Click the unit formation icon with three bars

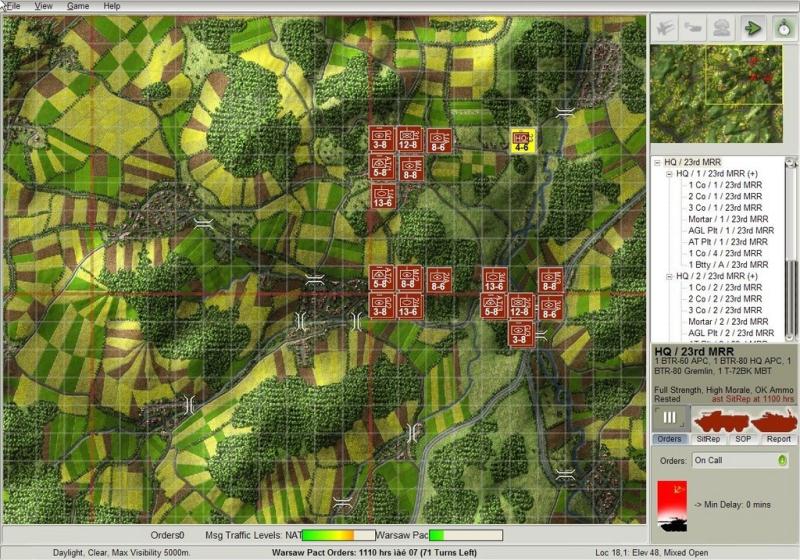(x=671, y=418)
